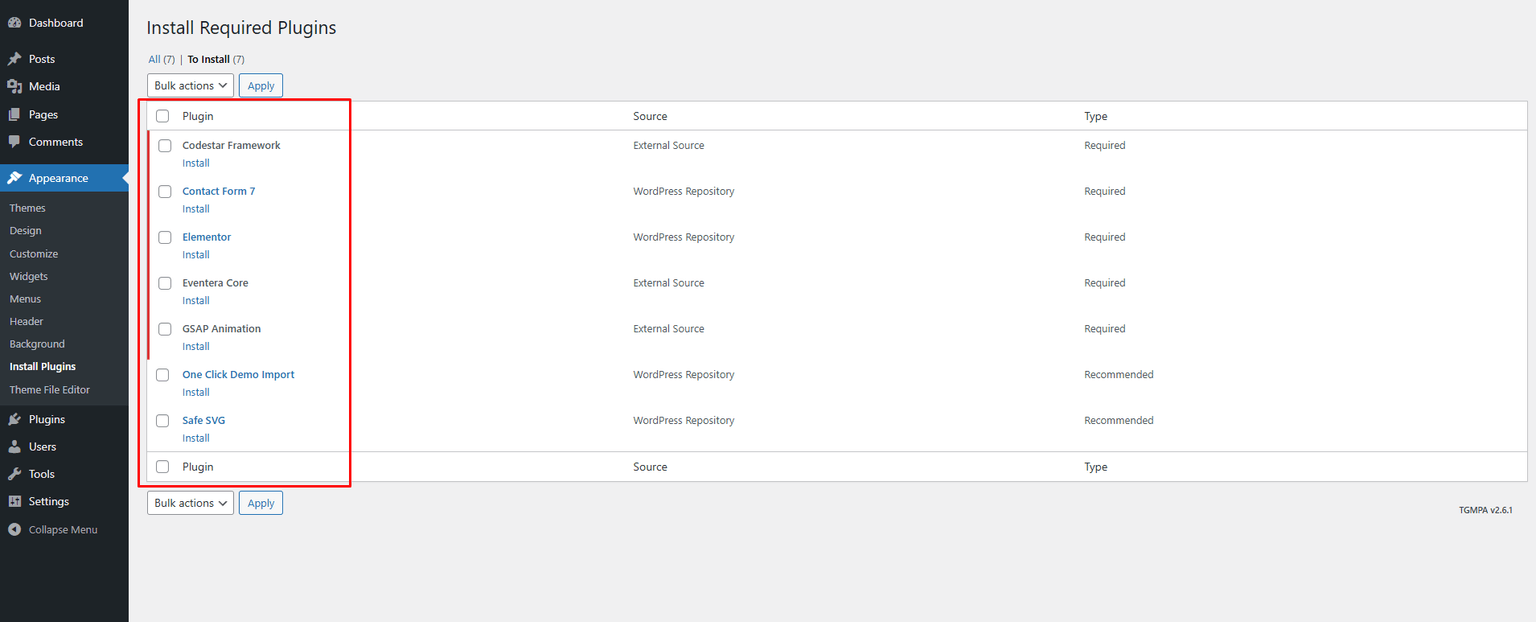Screen dimensions: 1536x622
Task: Click the Tools wrench icon
Action: click(x=14, y=474)
